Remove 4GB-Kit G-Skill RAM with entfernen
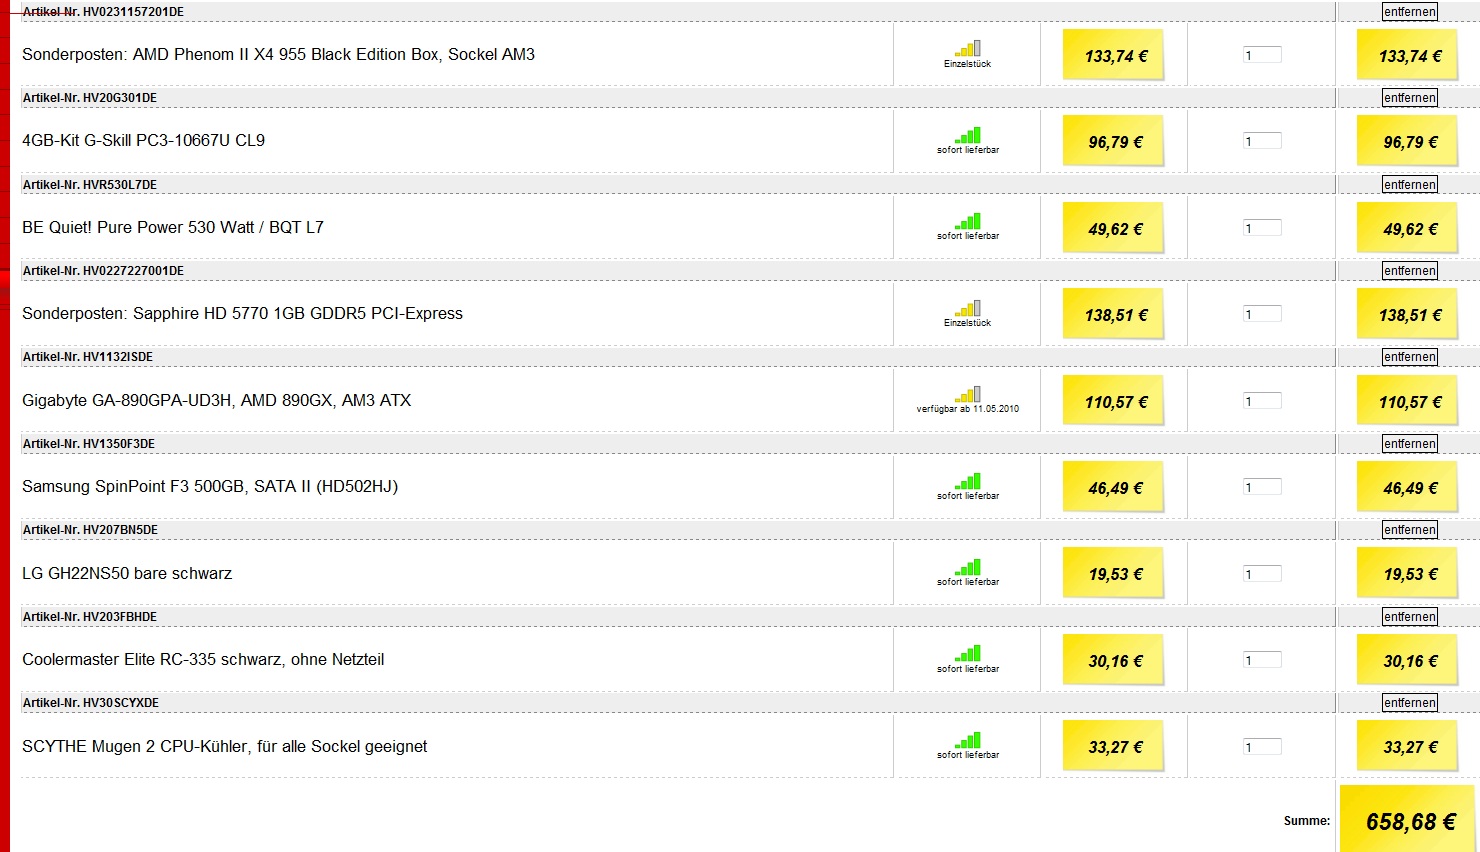The width and height of the screenshot is (1480, 852). click(1410, 98)
